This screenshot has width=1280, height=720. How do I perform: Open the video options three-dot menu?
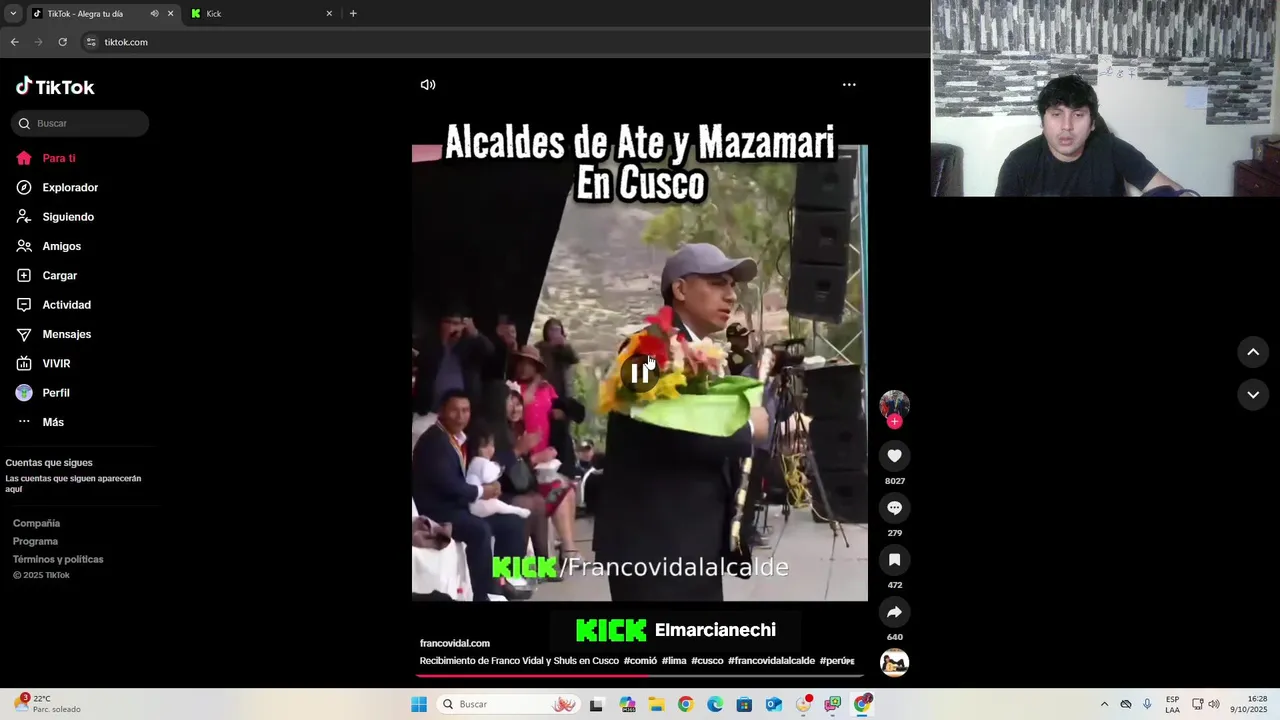(849, 85)
